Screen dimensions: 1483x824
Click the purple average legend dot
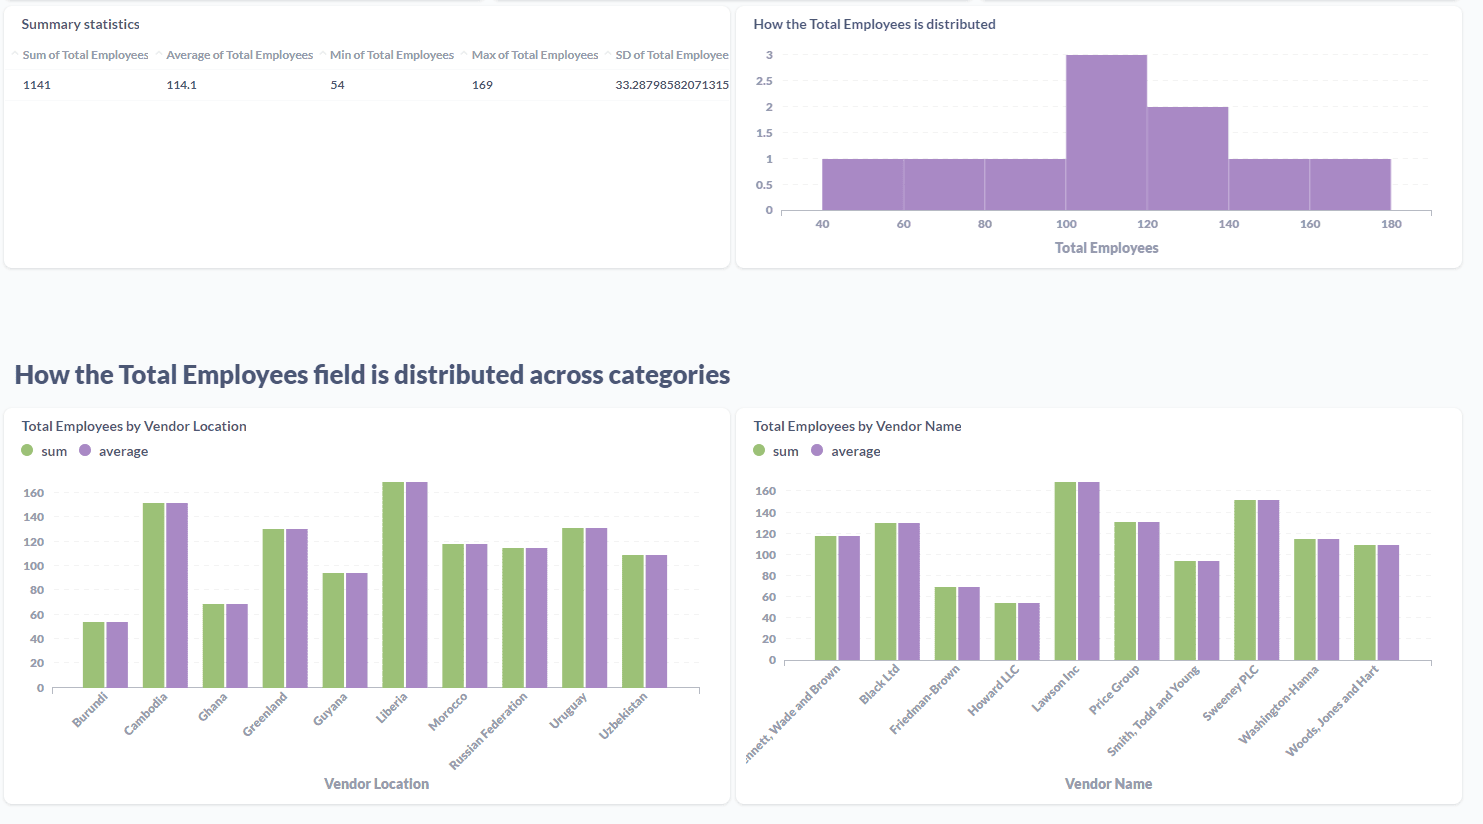[x=86, y=451]
